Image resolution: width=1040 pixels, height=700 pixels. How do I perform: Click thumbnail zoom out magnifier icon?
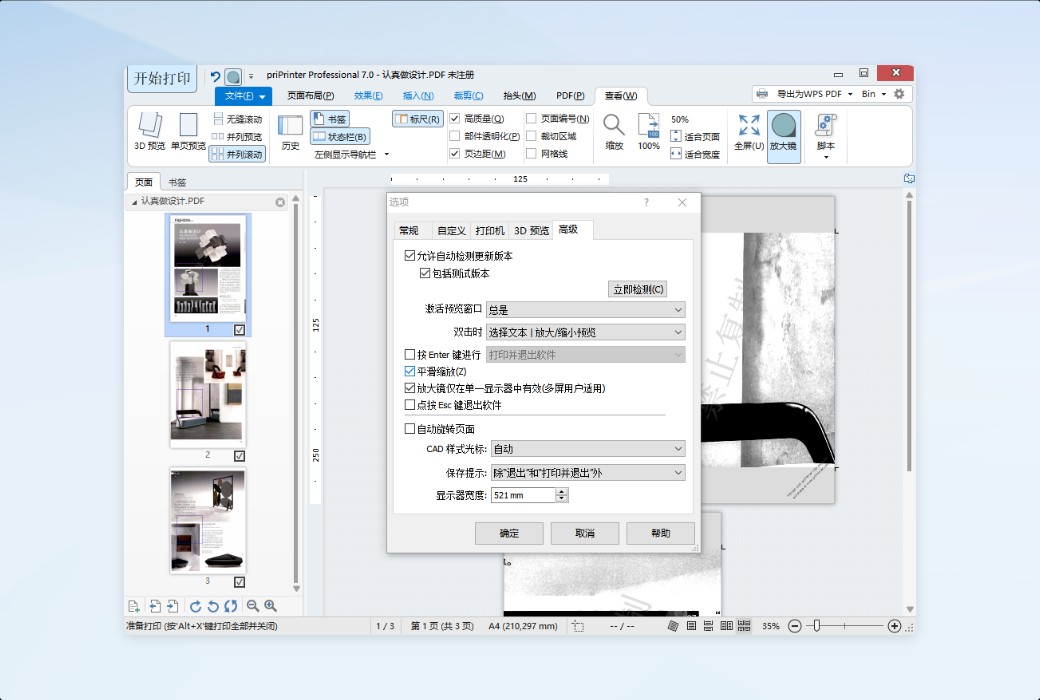[253, 606]
